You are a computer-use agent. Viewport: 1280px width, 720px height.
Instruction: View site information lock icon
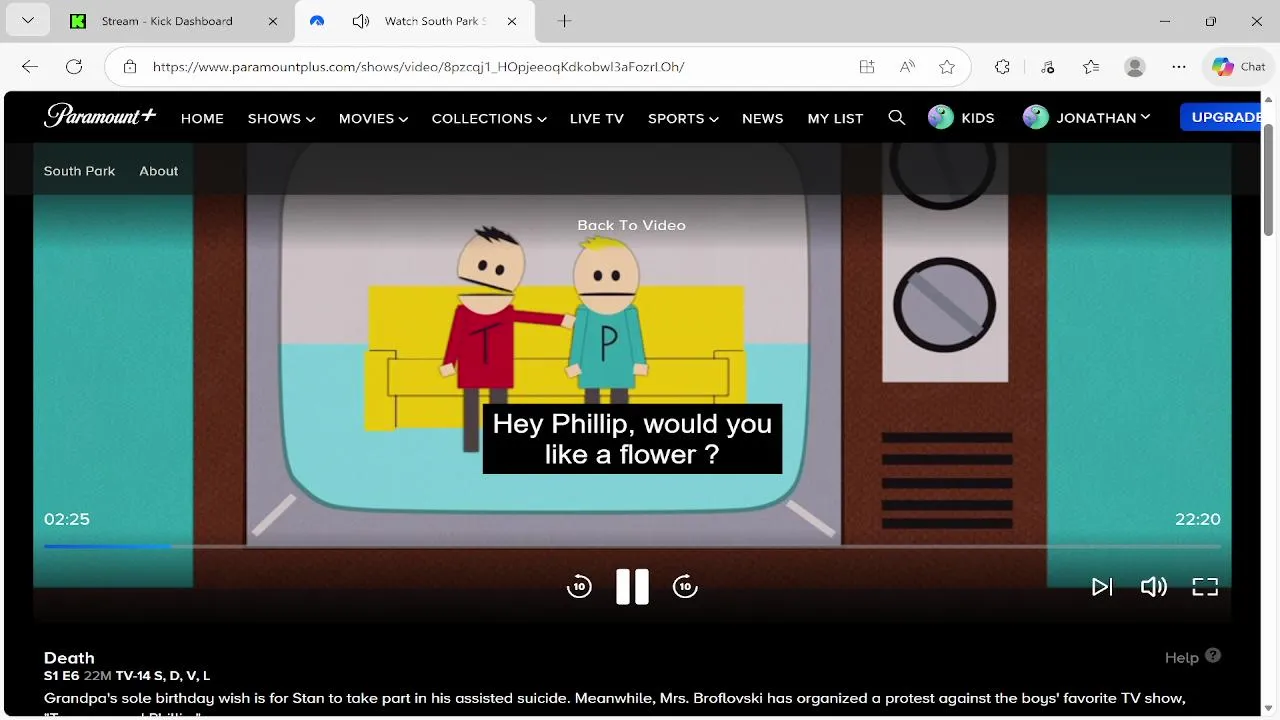(x=130, y=67)
